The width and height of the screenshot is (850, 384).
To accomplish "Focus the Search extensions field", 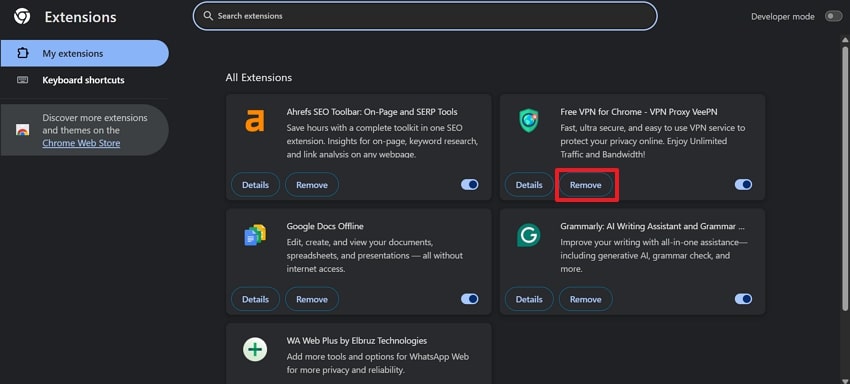I will [x=425, y=16].
